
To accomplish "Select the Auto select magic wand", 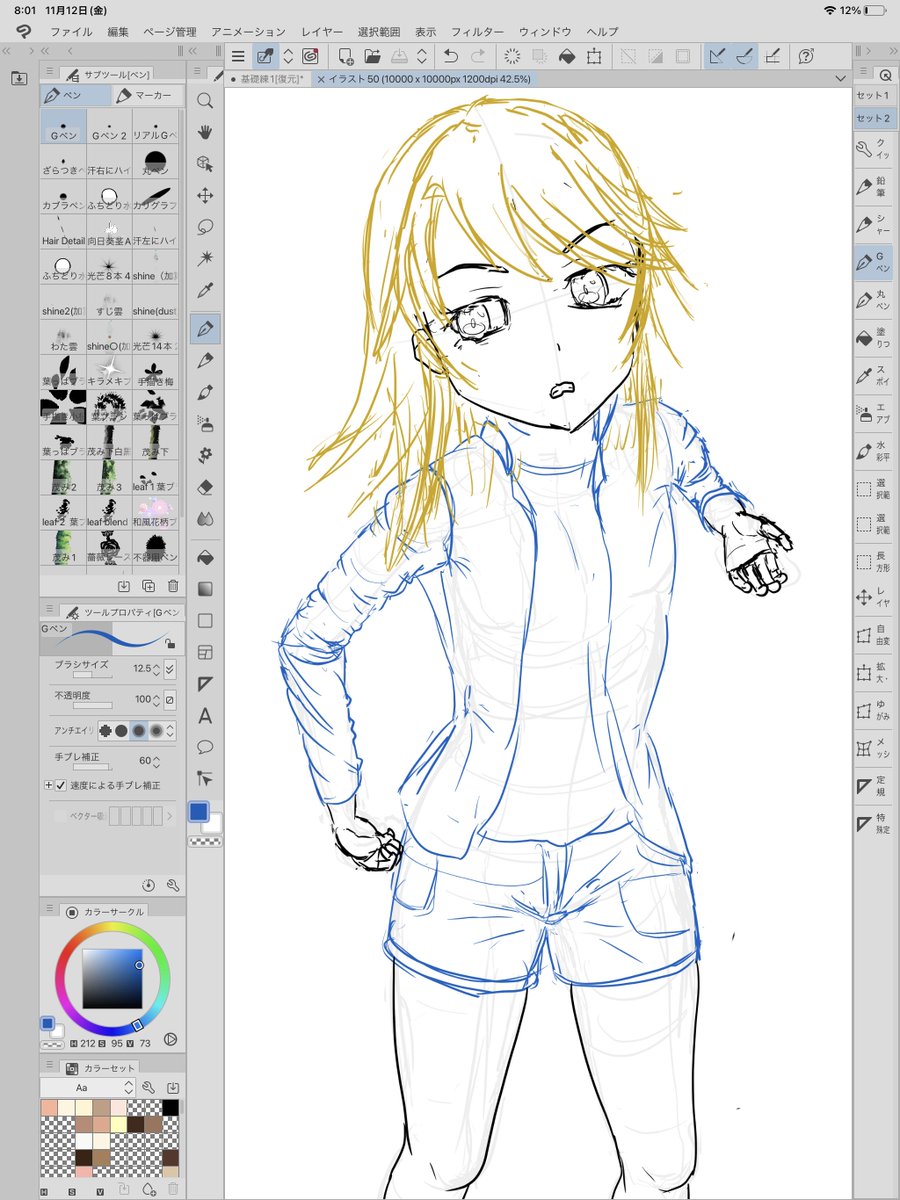I will coord(205,258).
